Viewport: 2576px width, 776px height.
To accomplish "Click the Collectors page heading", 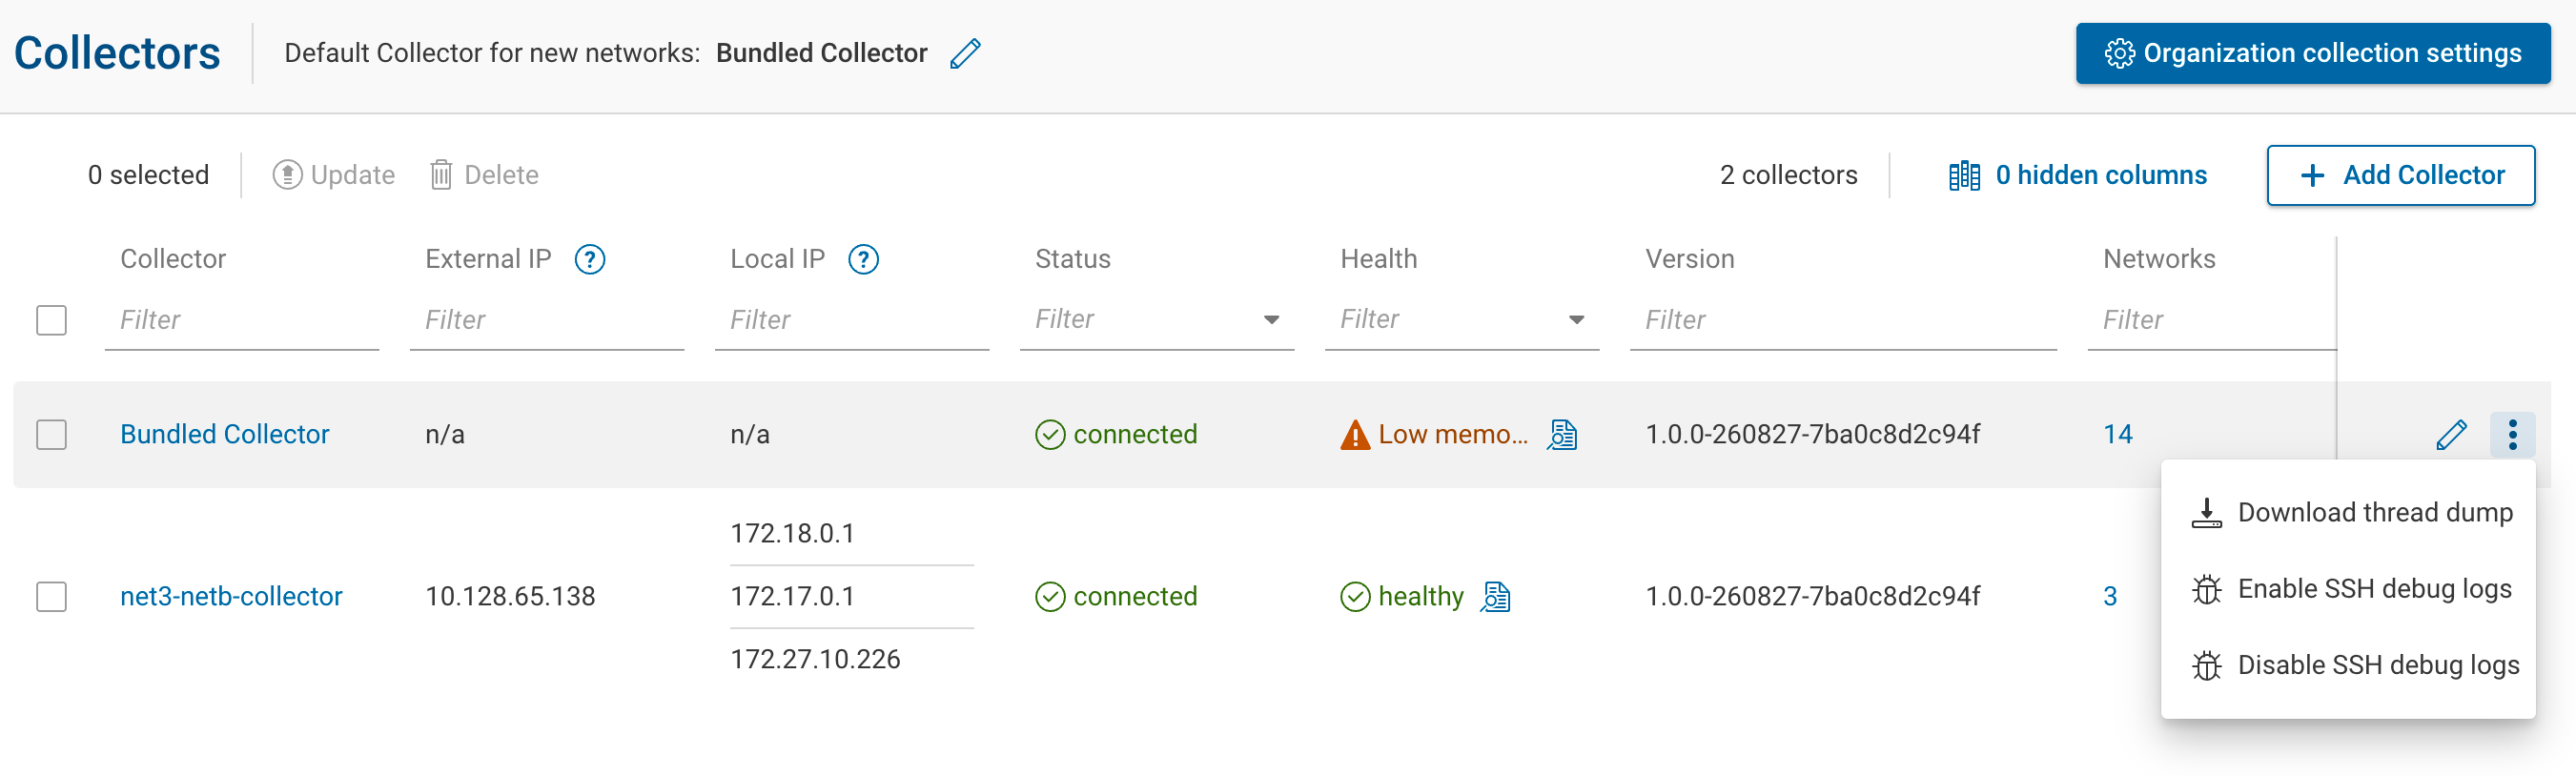I will (x=117, y=53).
